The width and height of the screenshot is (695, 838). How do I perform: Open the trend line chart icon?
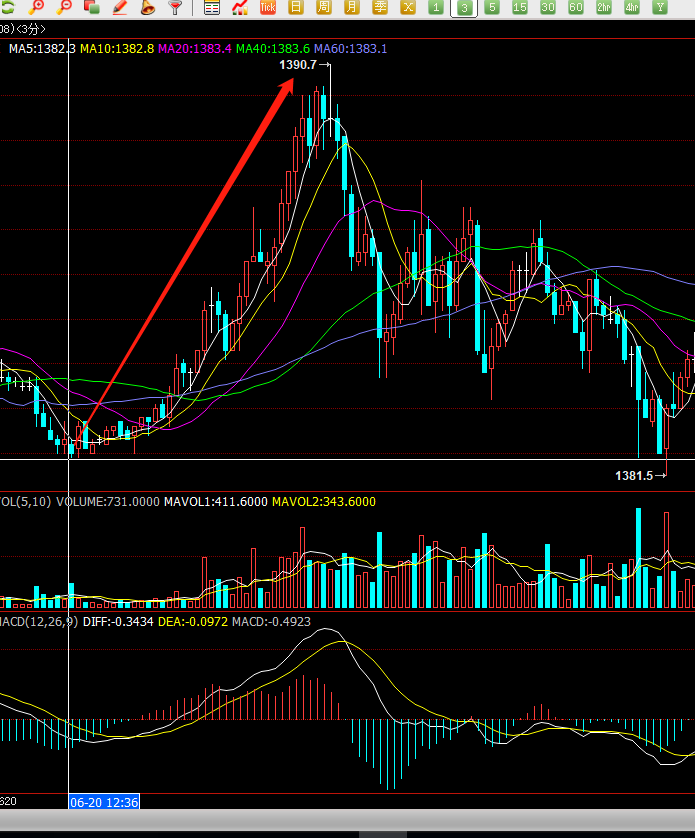[240, 8]
